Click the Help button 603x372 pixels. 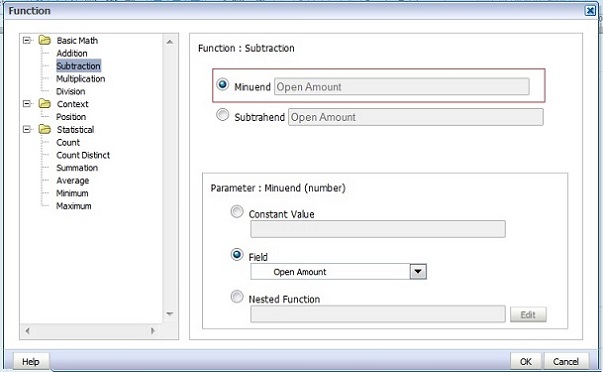(x=31, y=362)
